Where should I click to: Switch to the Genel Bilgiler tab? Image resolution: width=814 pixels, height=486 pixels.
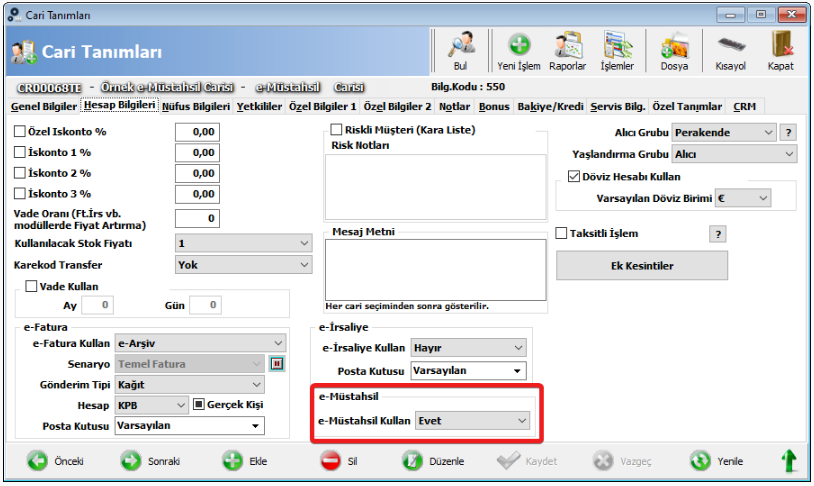pyautogui.click(x=44, y=106)
